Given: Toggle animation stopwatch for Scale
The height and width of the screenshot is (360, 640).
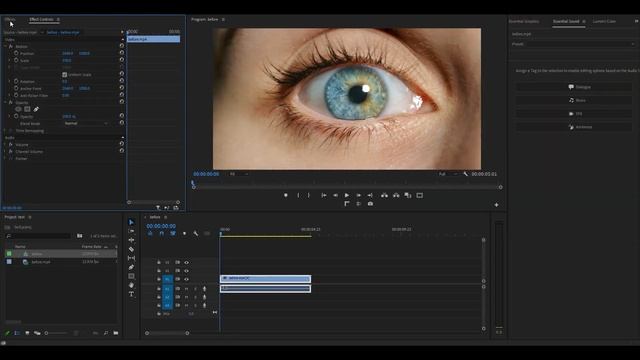Looking at the screenshot, I should pyautogui.click(x=16, y=60).
